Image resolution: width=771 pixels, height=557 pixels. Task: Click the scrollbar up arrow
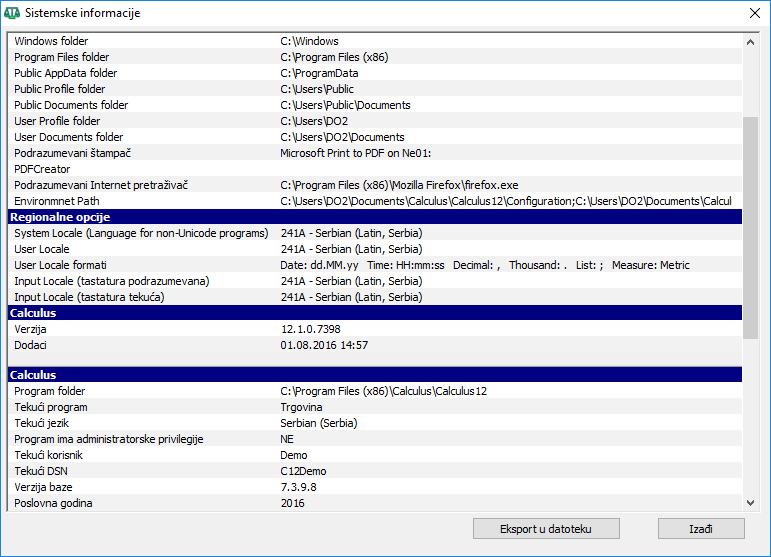tap(751, 41)
